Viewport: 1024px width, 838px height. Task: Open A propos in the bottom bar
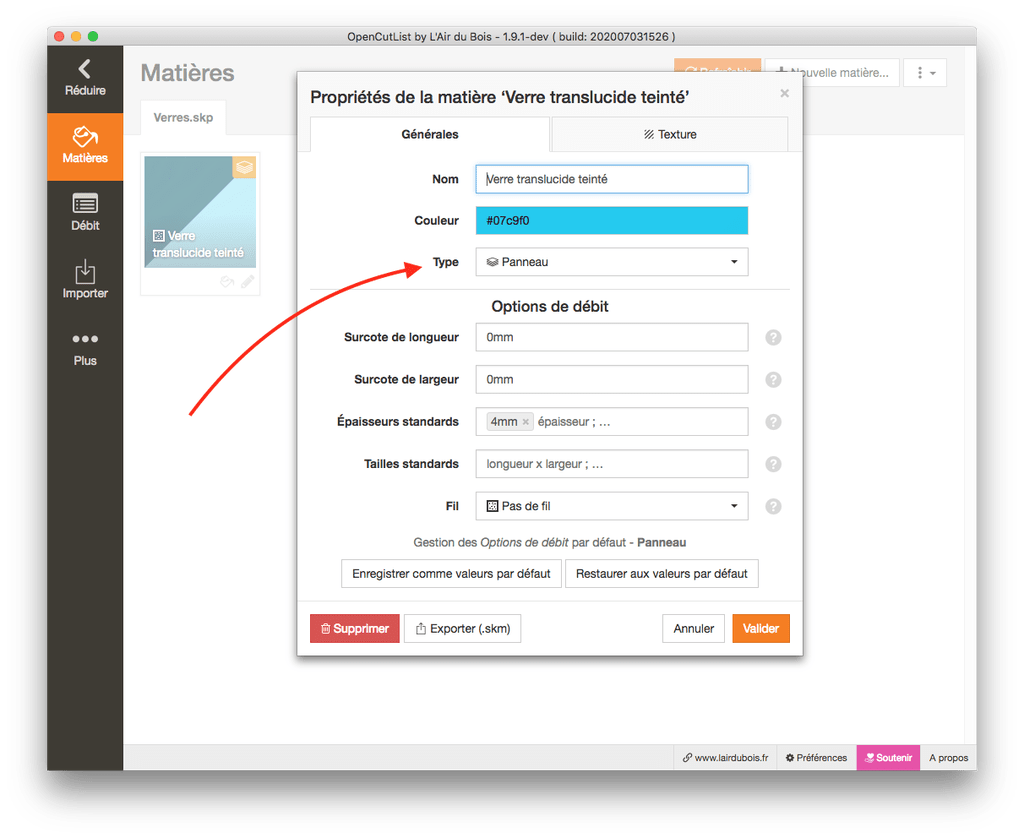[948, 758]
